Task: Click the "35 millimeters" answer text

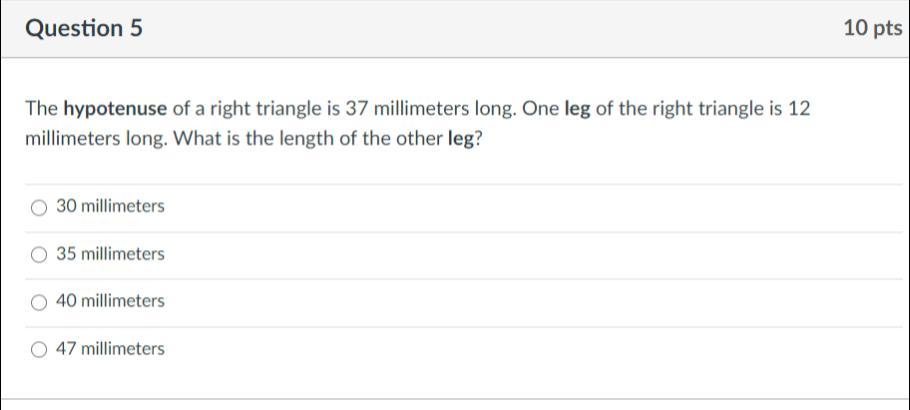Action: (110, 254)
